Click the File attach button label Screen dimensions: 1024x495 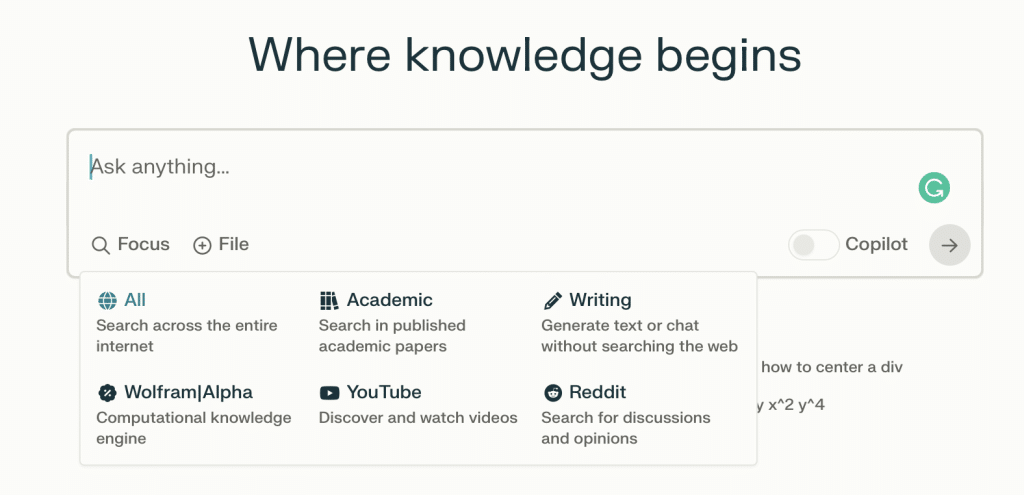[234, 245]
